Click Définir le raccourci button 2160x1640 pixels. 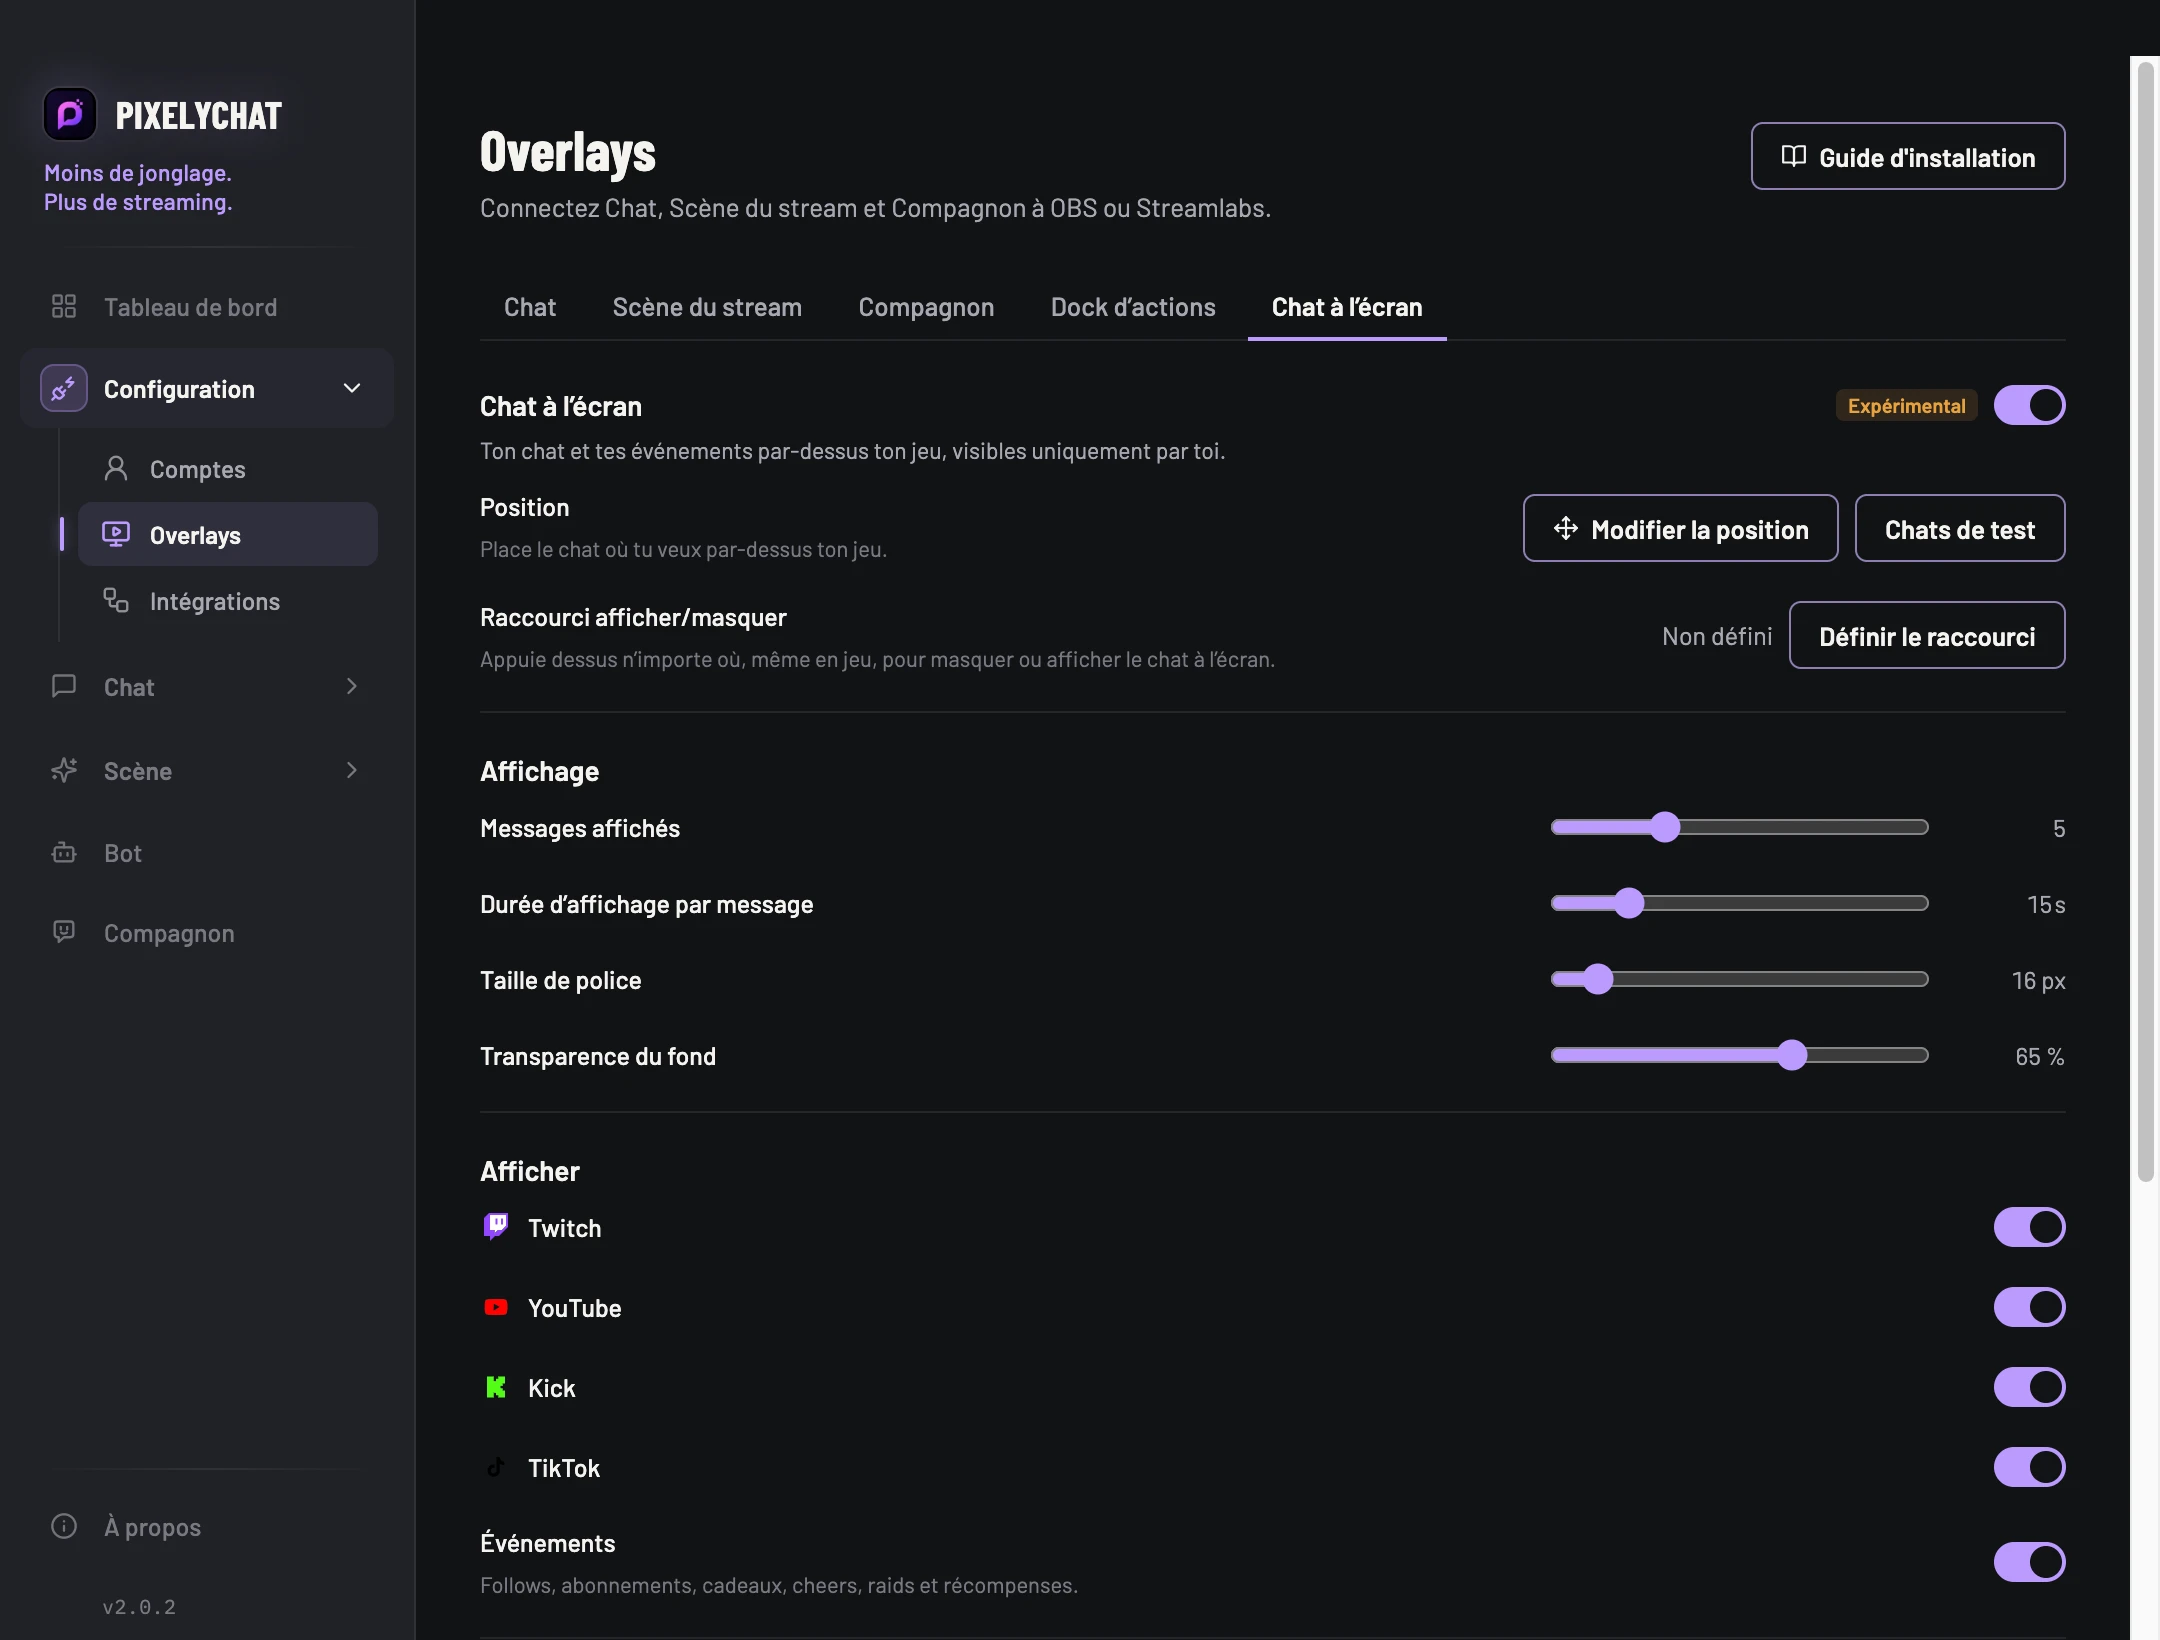1927,635
